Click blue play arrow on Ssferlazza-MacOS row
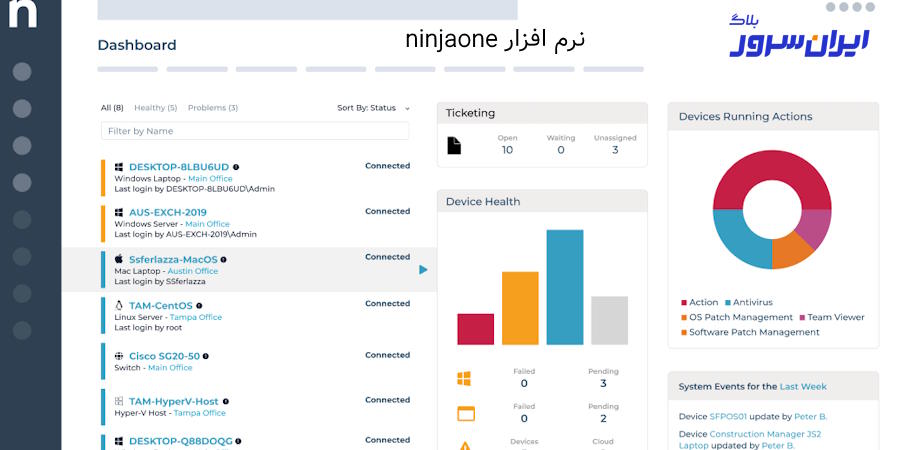 423,269
